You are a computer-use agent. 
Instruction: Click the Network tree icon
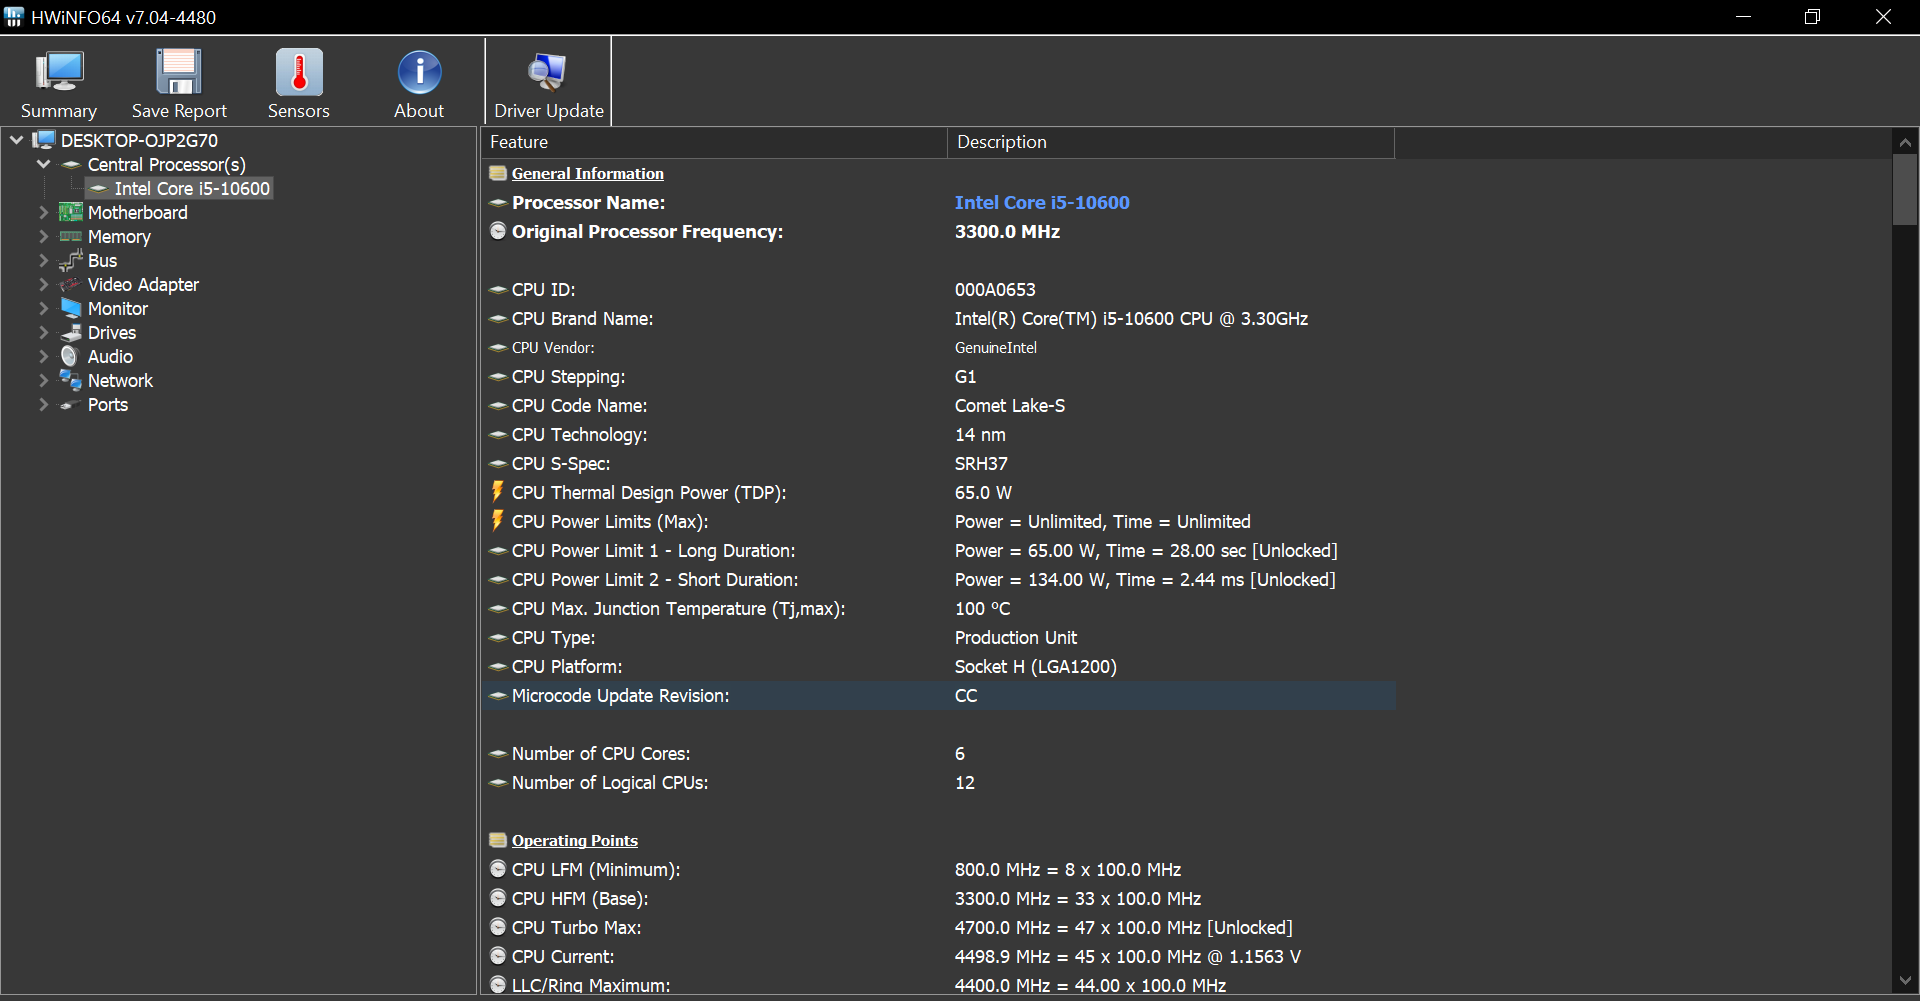click(x=70, y=380)
